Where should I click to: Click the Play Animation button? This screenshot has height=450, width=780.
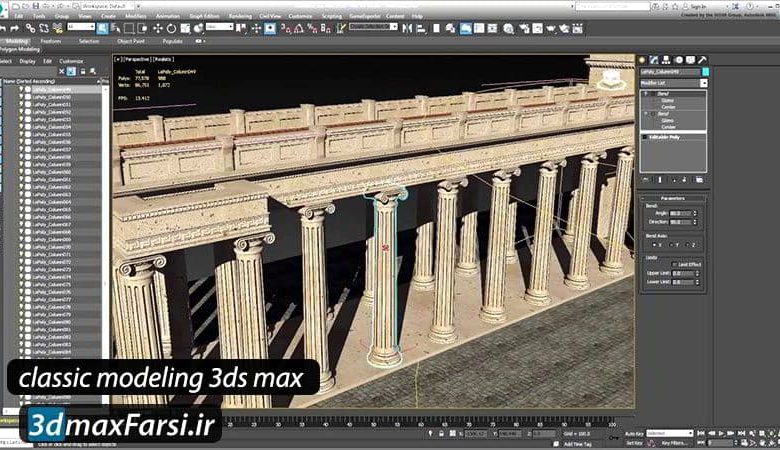pos(721,434)
